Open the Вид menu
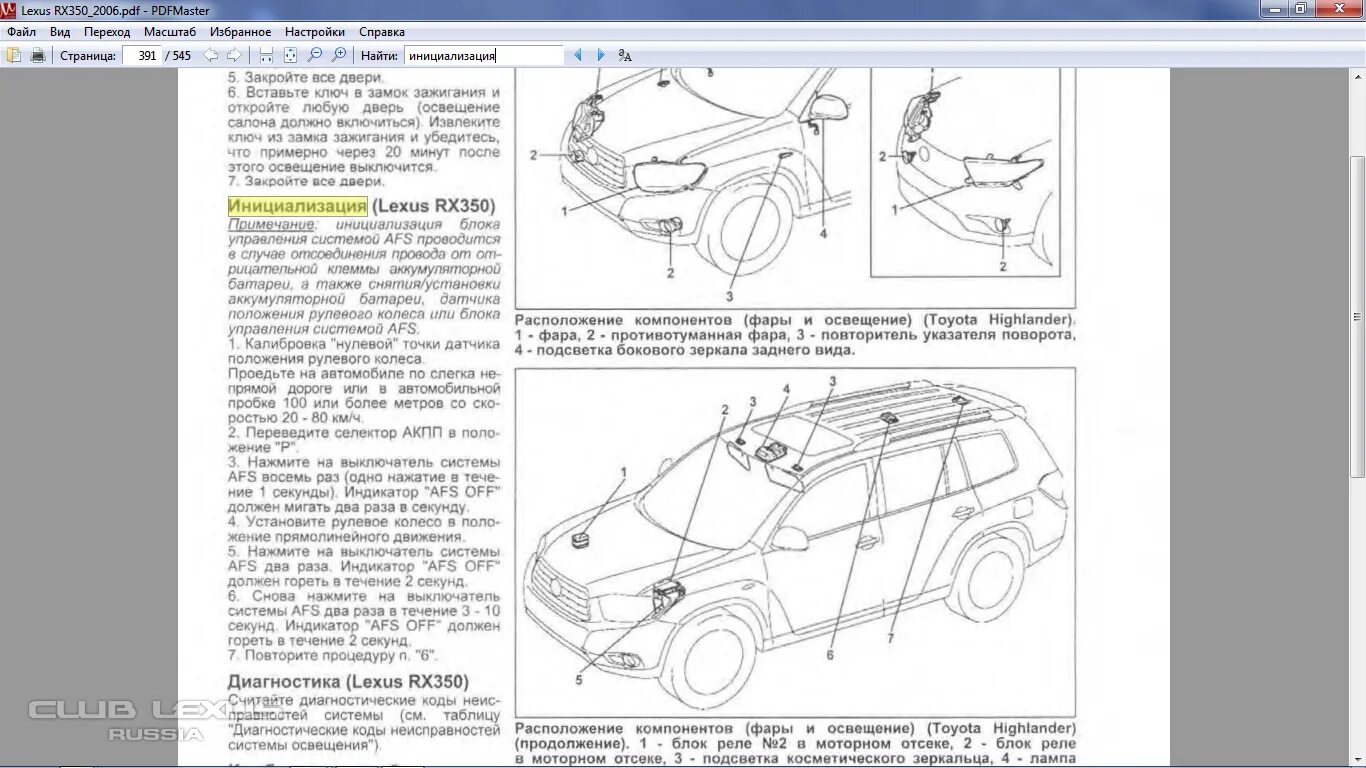Screen dimensions: 1366x768 (60, 32)
